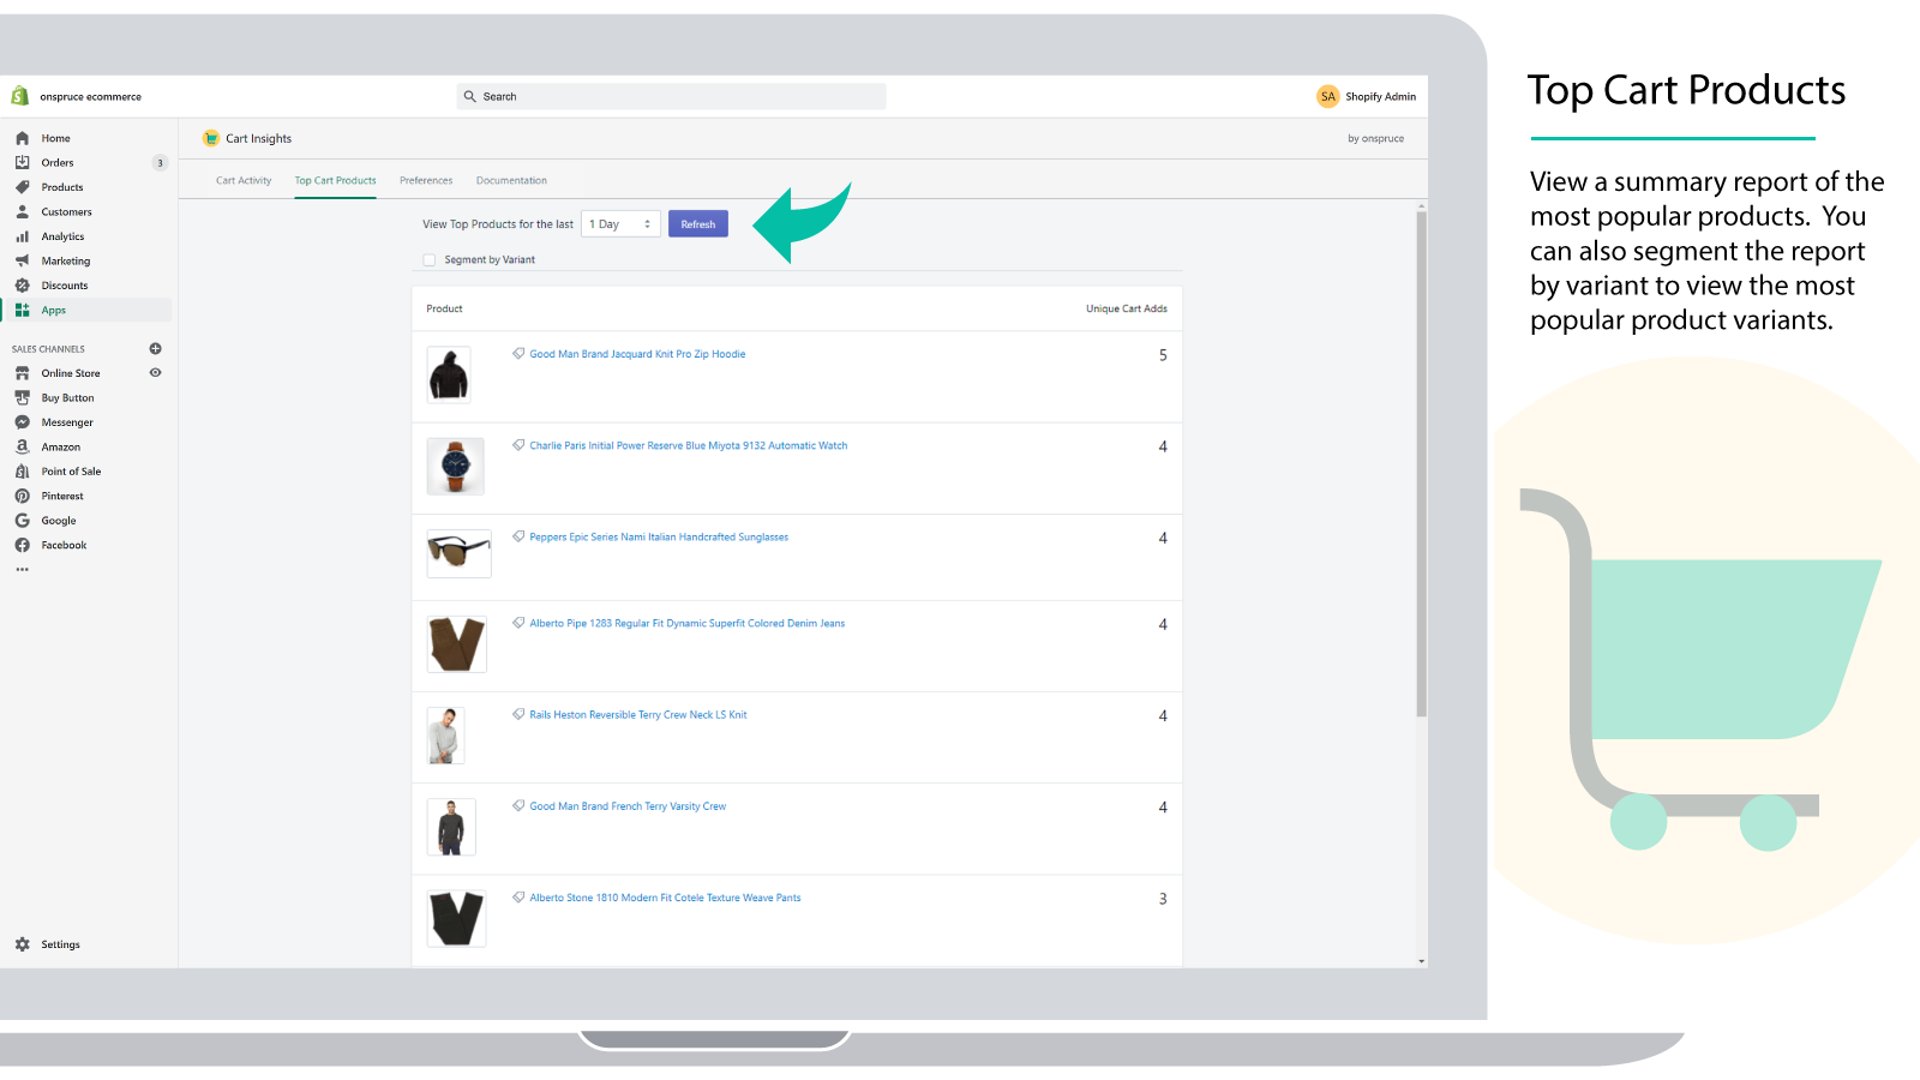Image resolution: width=1920 pixels, height=1080 pixels.
Task: Click the Pinterest channel icon
Action: pyautogui.click(x=22, y=496)
